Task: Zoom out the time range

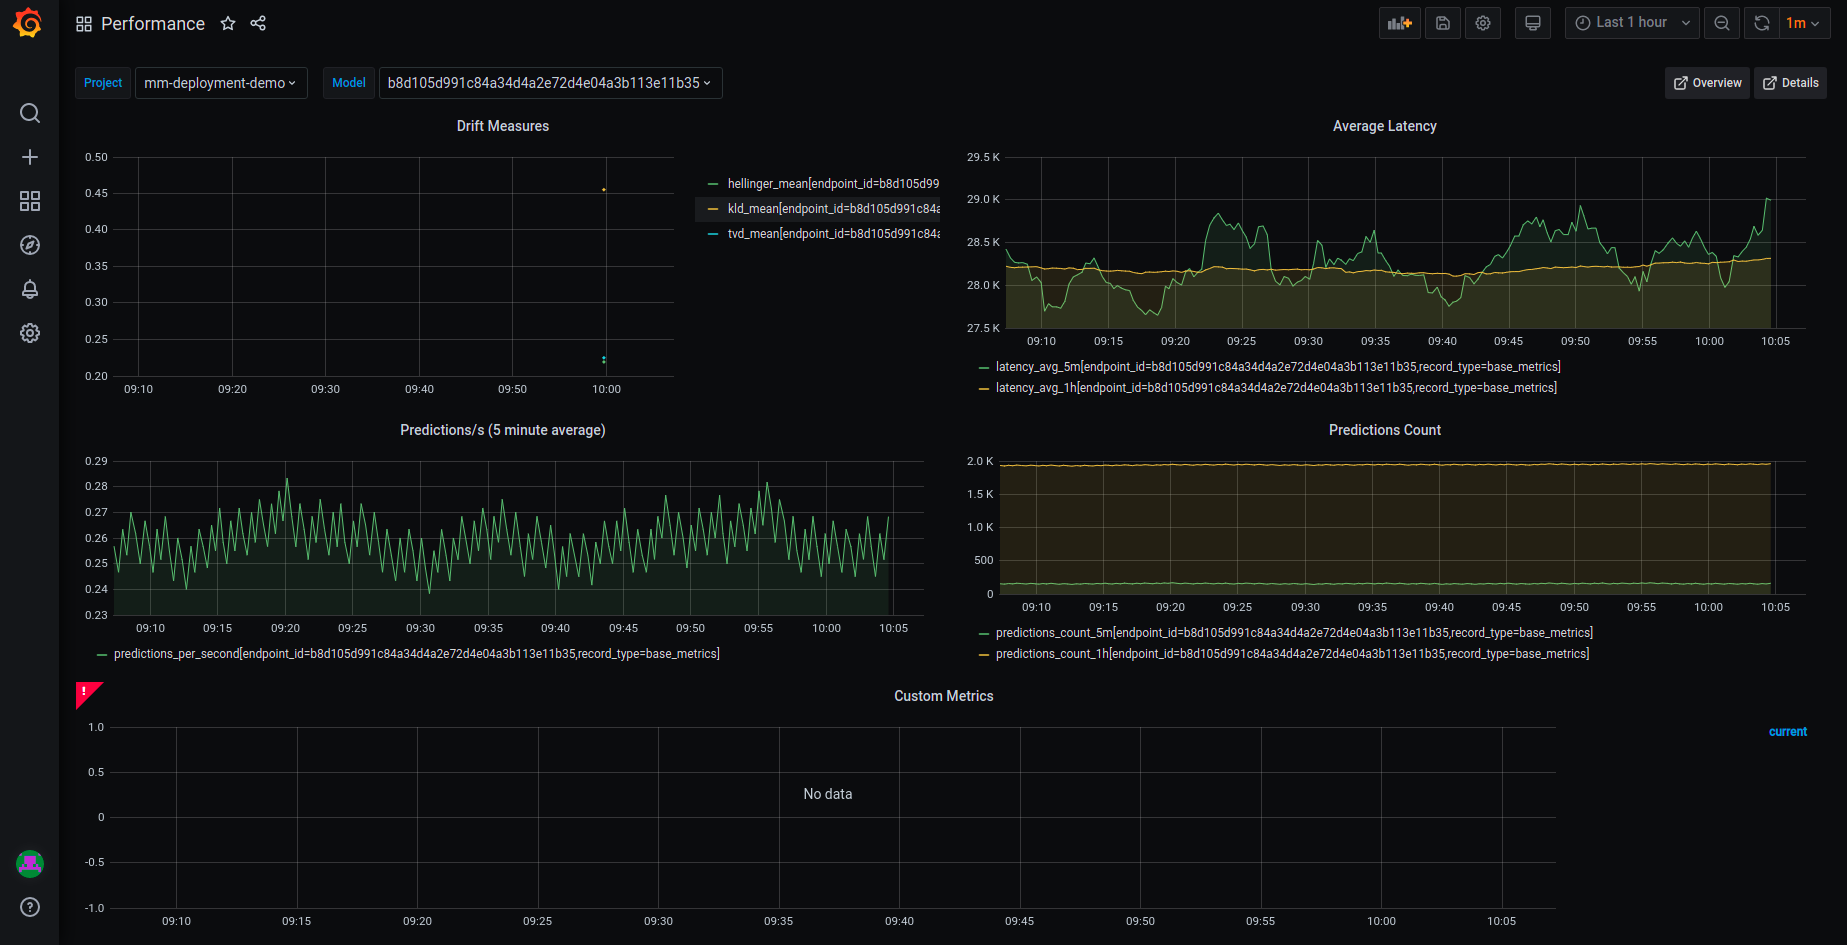Action: (1722, 23)
